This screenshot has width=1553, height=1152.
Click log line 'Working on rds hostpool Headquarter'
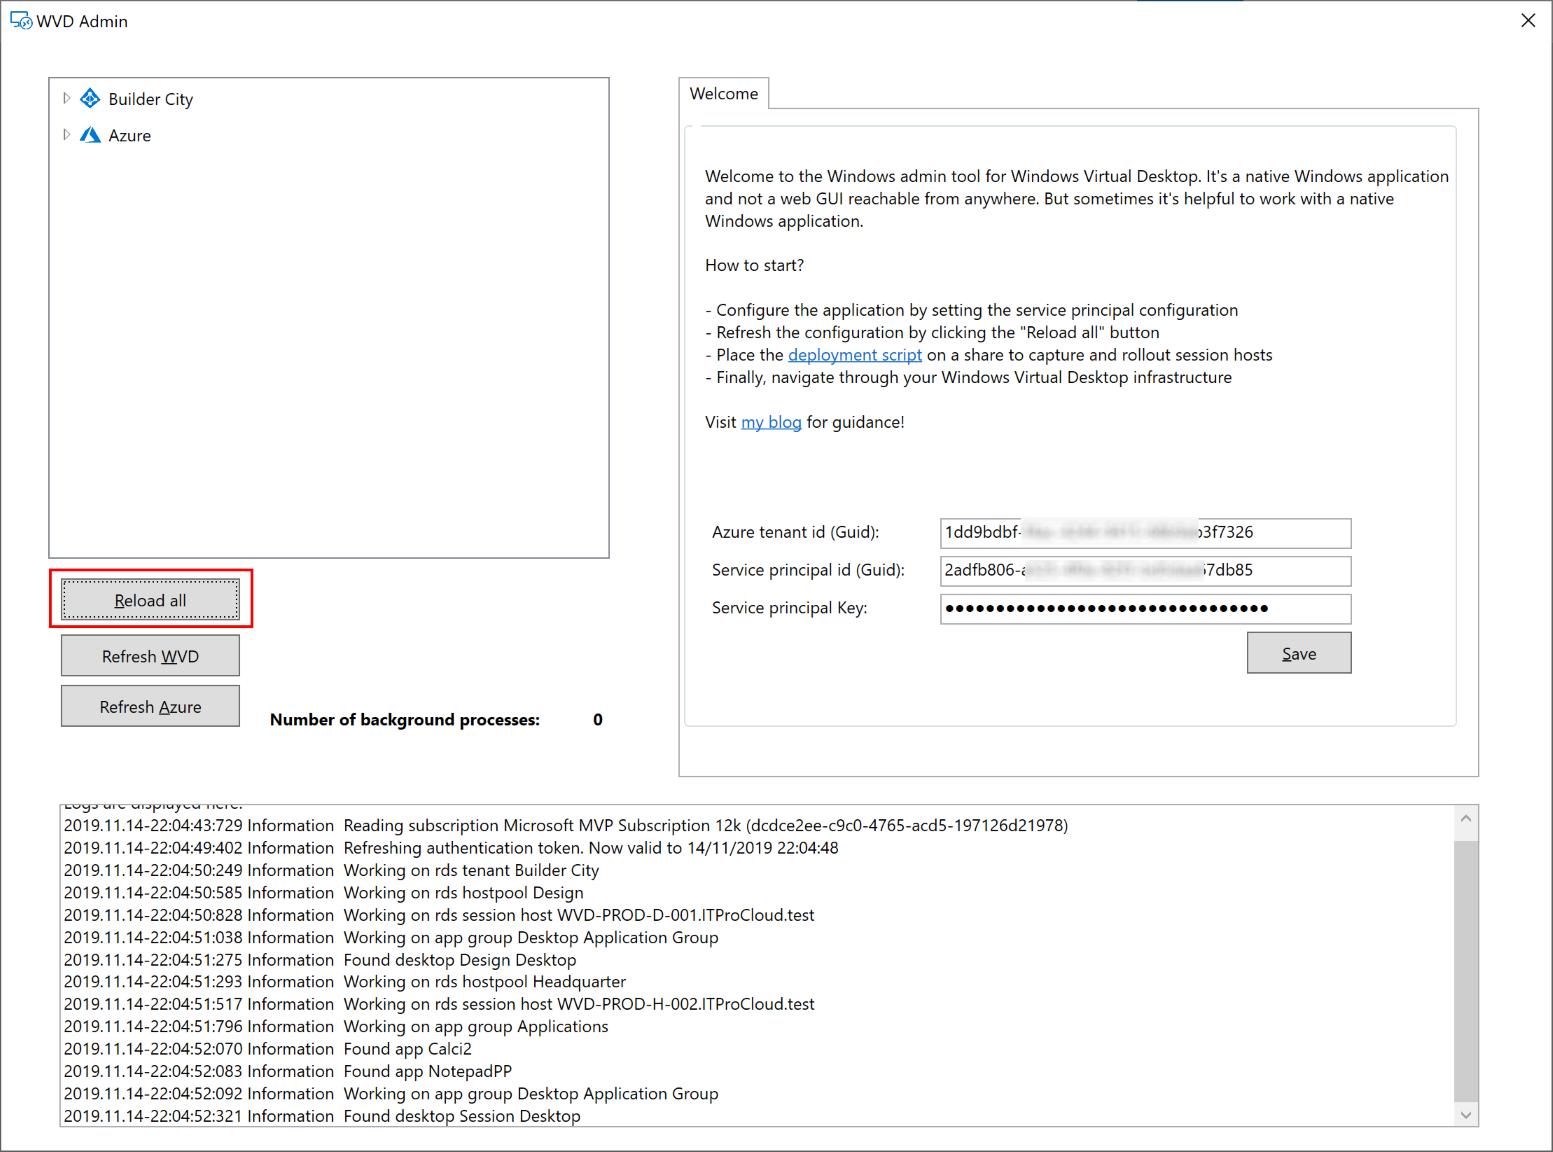(x=345, y=982)
